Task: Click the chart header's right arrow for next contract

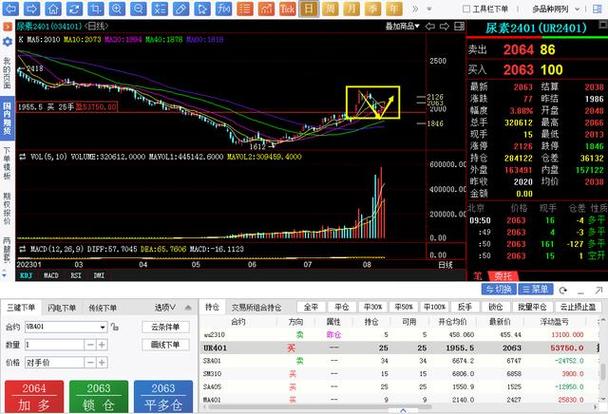Action: (445, 26)
